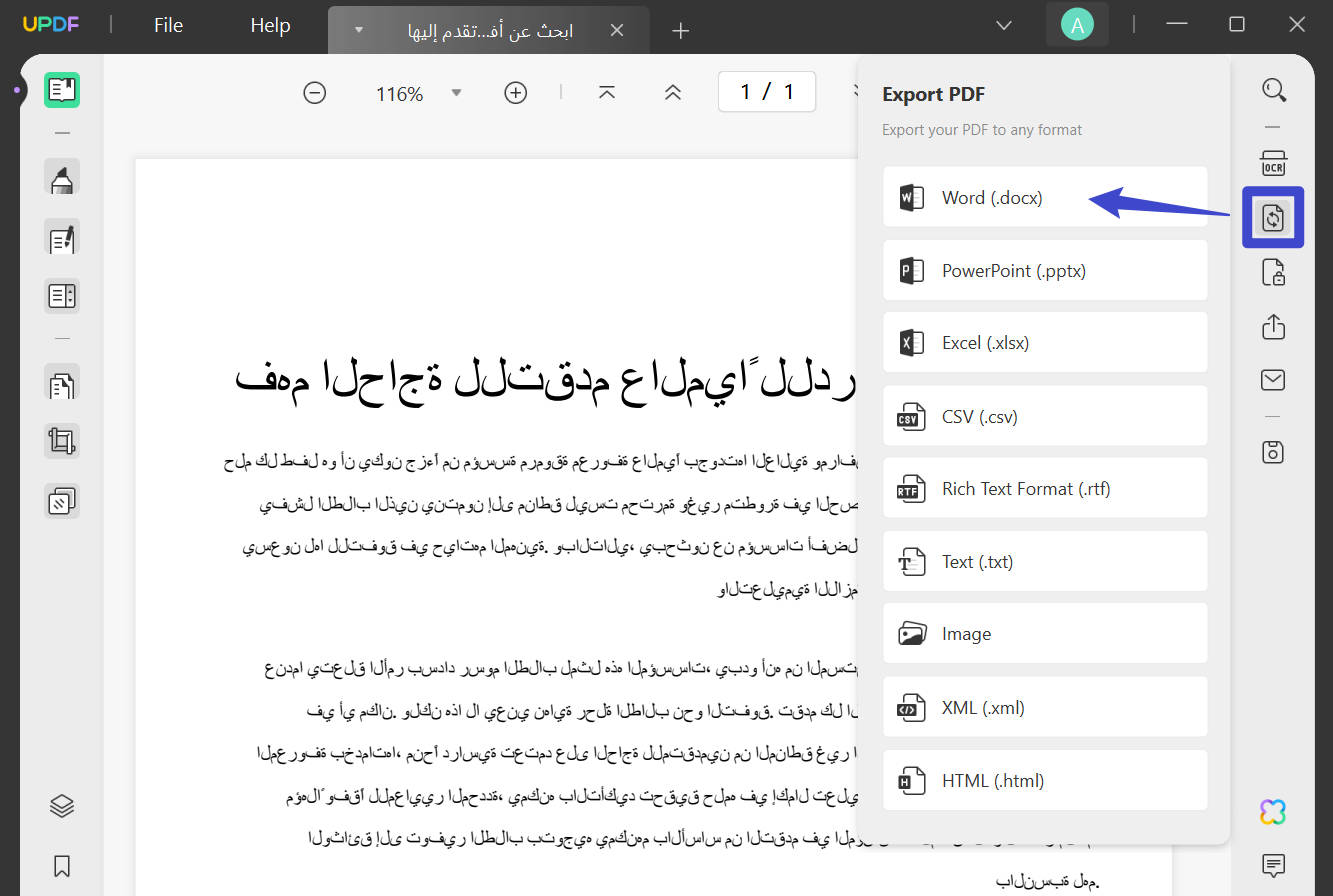Select the highlighter annotation tool
The width and height of the screenshot is (1333, 896).
(x=62, y=178)
